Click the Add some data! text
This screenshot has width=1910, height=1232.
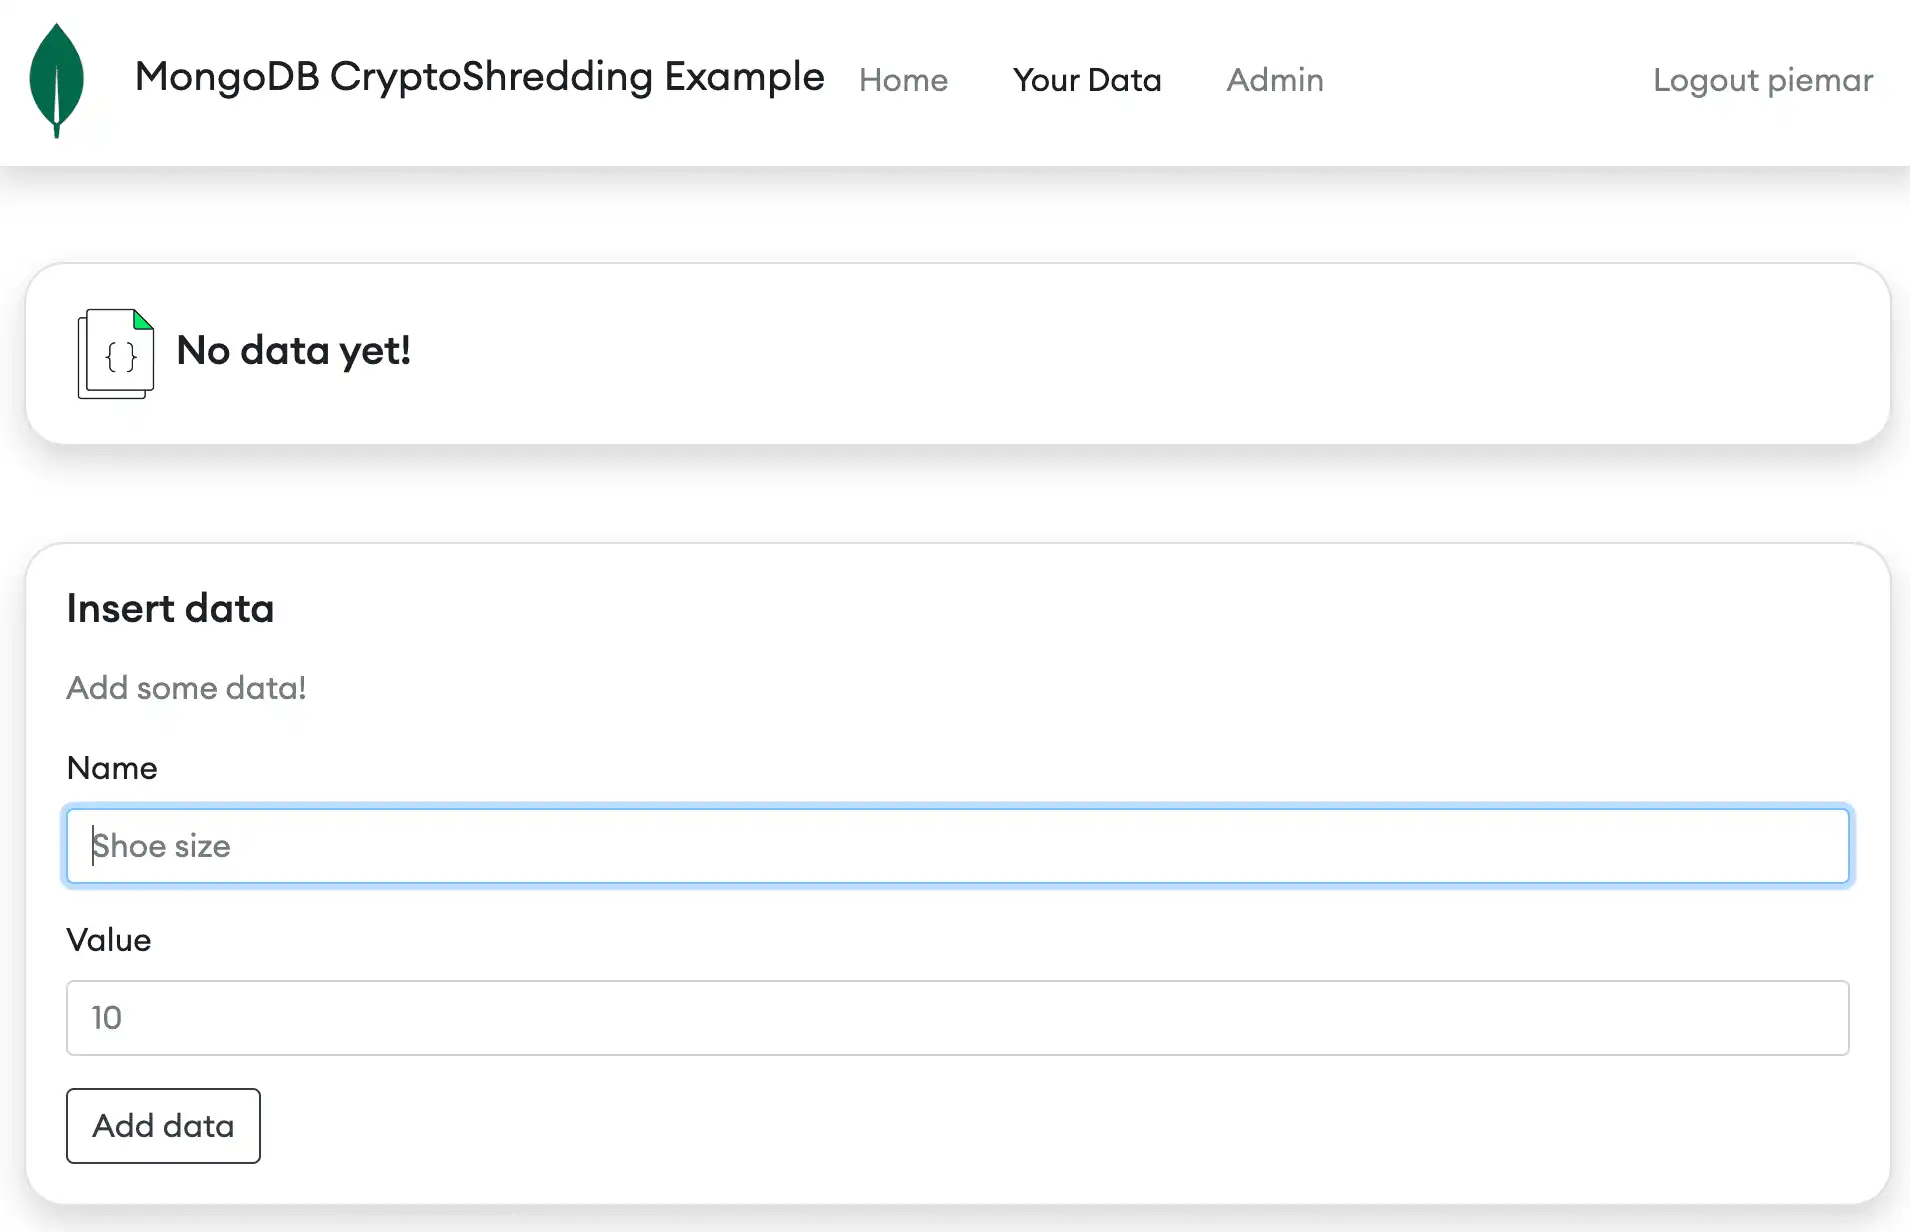pos(186,688)
